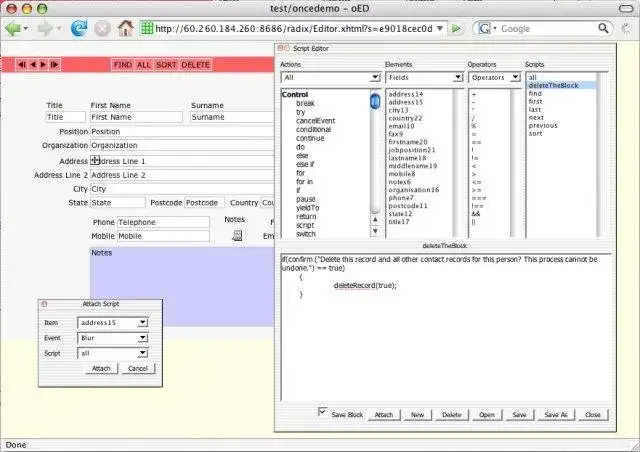Click the Delete button in Script Editor
Image resolution: width=640 pixels, height=452 pixels.
[x=451, y=415]
